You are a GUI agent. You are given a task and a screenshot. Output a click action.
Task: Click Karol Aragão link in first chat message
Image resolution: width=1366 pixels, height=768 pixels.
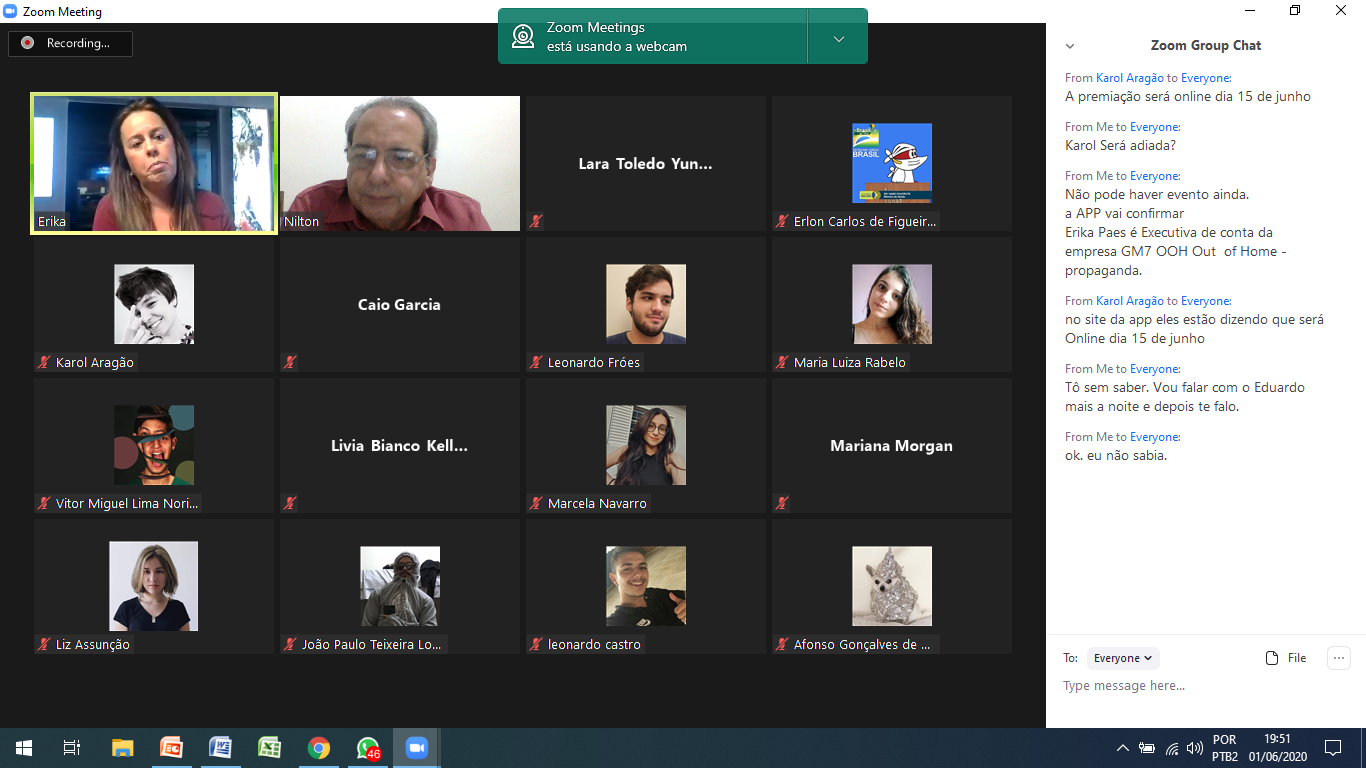1130,78
